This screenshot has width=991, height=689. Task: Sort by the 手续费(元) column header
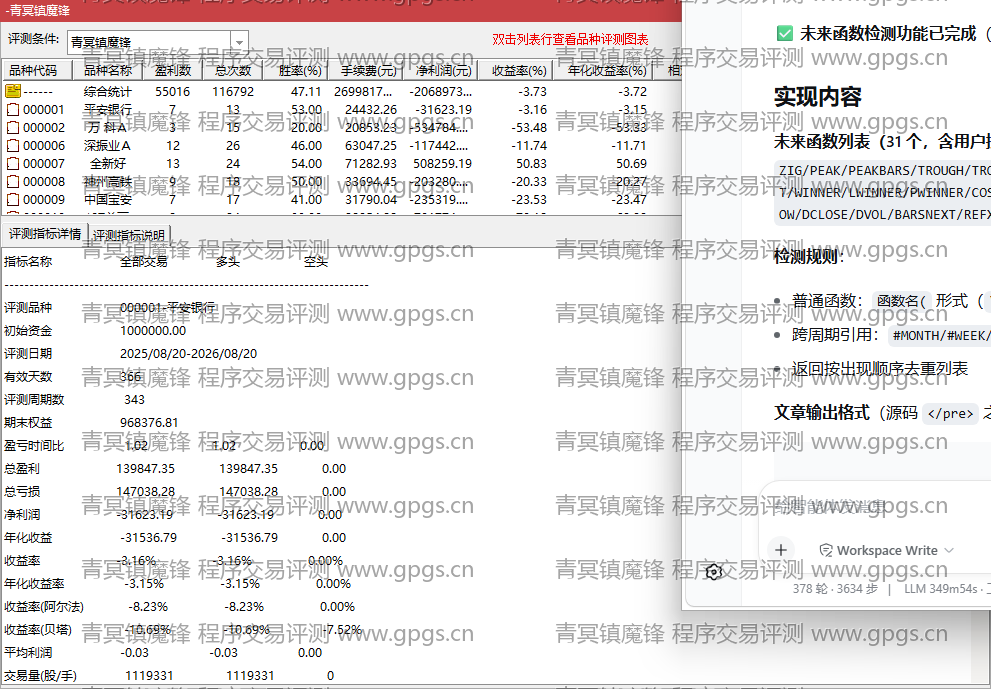[x=367, y=70]
